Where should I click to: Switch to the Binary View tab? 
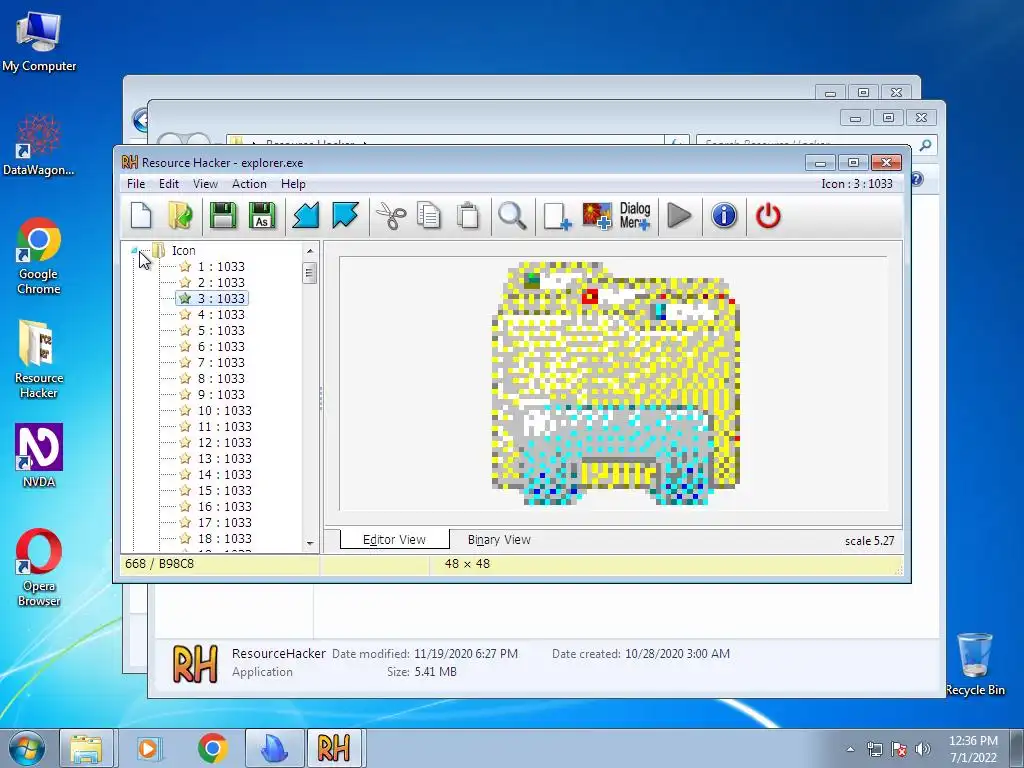499,539
